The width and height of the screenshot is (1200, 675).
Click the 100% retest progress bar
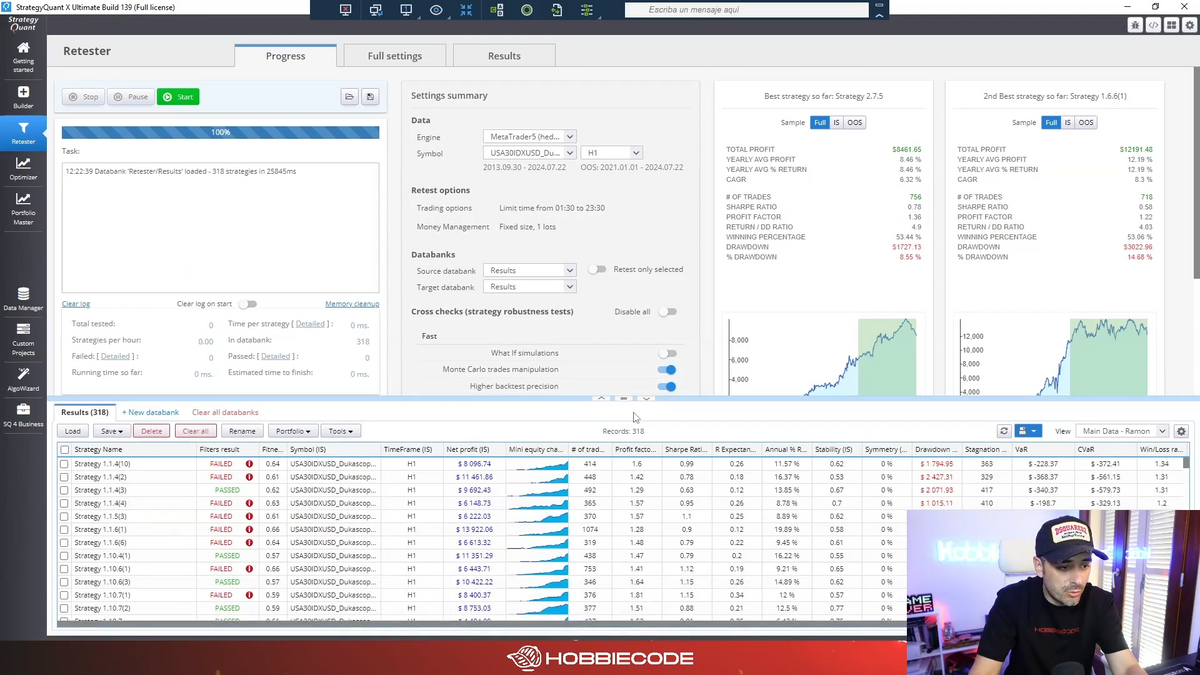point(221,132)
